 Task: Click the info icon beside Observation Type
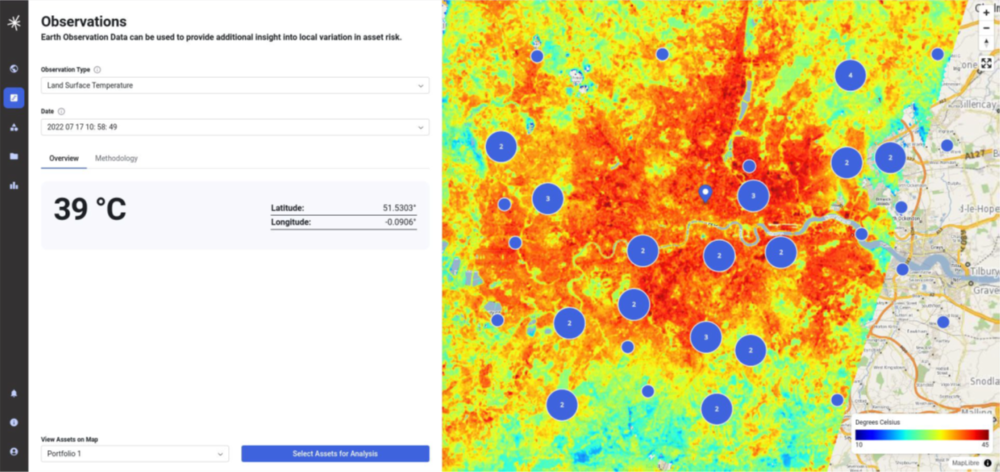pyautogui.click(x=97, y=70)
